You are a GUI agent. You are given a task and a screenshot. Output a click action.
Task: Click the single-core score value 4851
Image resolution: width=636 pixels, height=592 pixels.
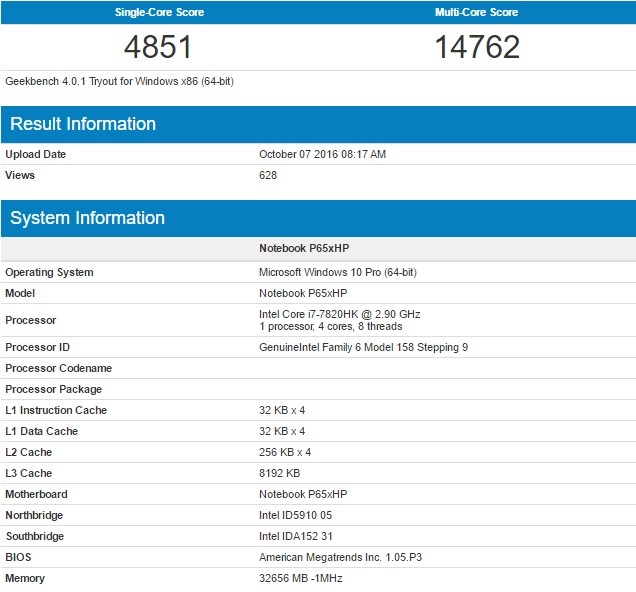click(158, 47)
